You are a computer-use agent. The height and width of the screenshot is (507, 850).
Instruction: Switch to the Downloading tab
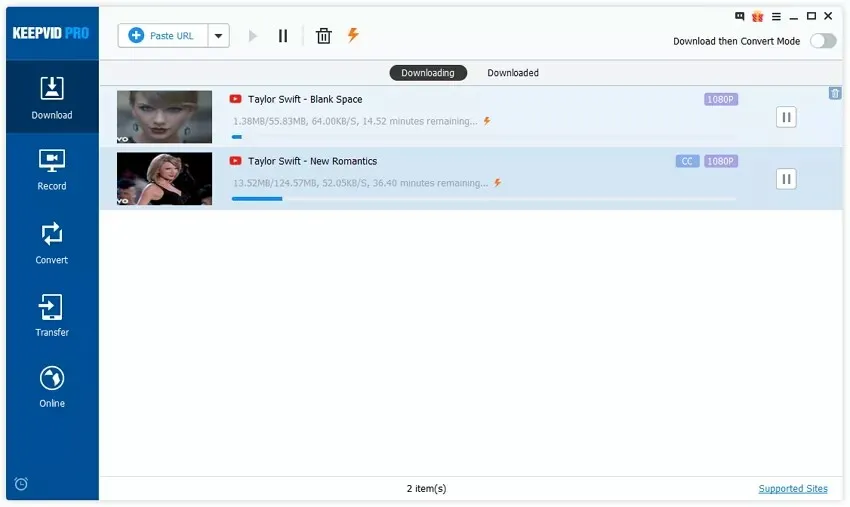(428, 73)
